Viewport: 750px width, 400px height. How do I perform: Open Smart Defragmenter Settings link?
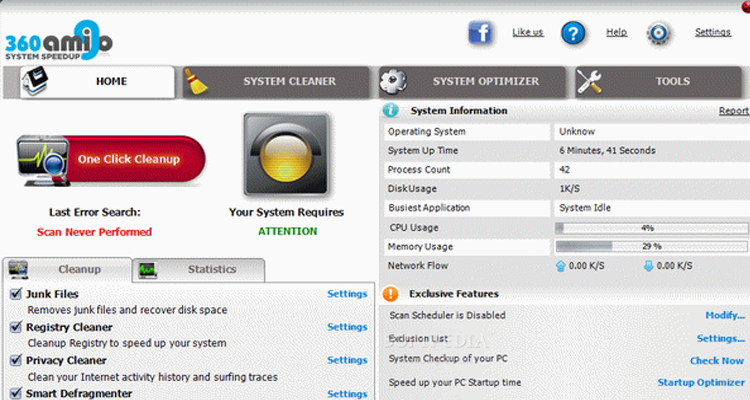347,394
